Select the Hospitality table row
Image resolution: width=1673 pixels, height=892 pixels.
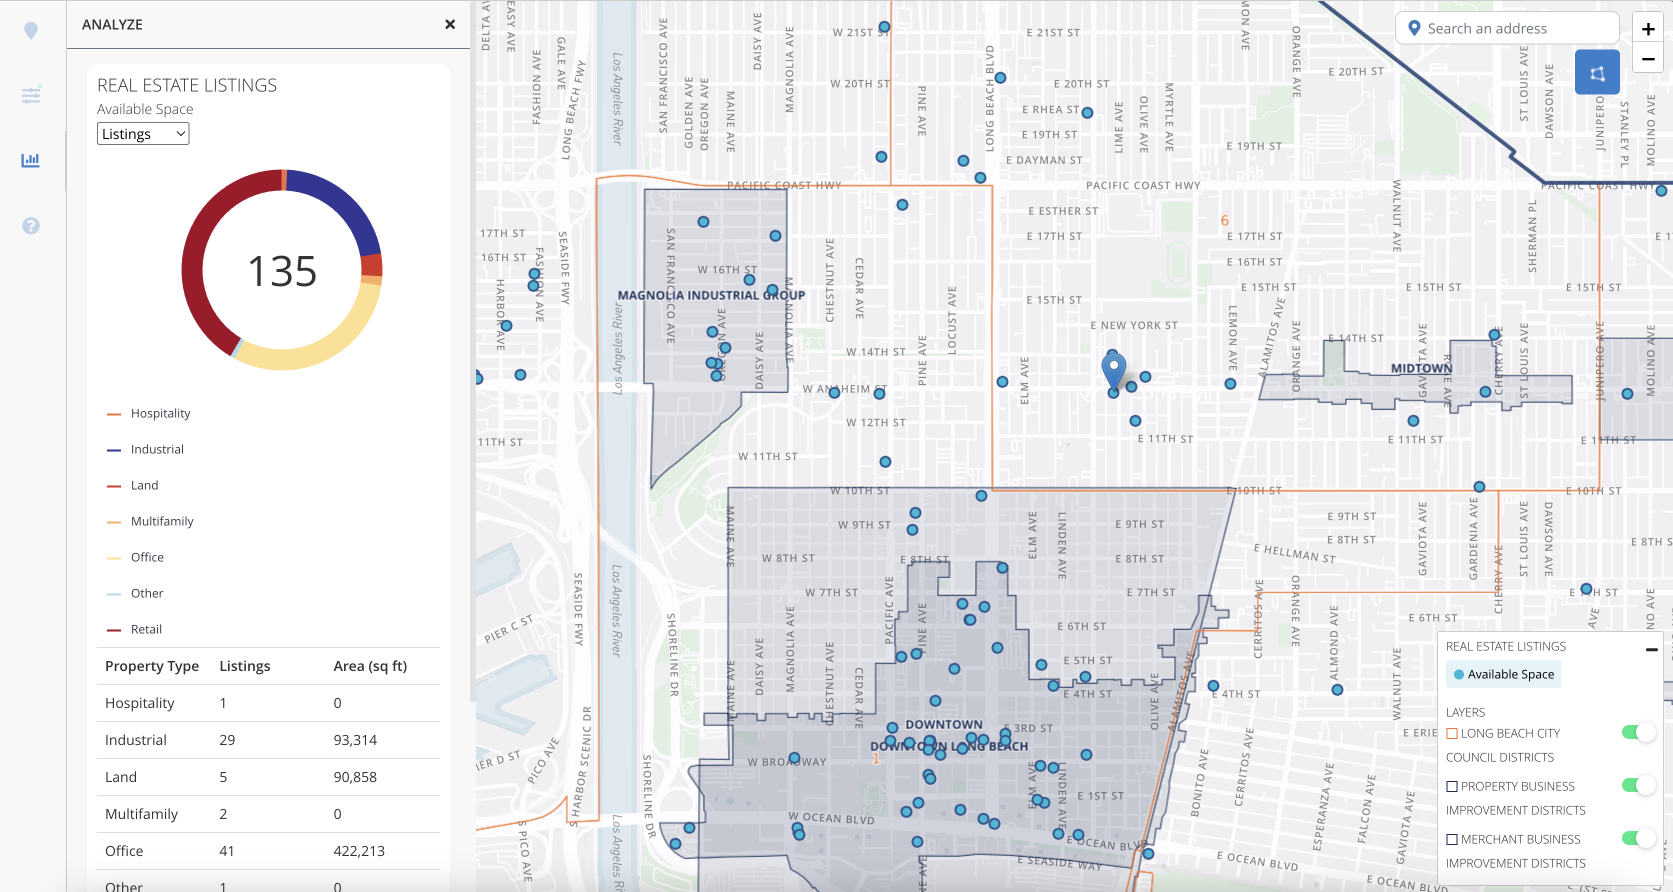(268, 703)
